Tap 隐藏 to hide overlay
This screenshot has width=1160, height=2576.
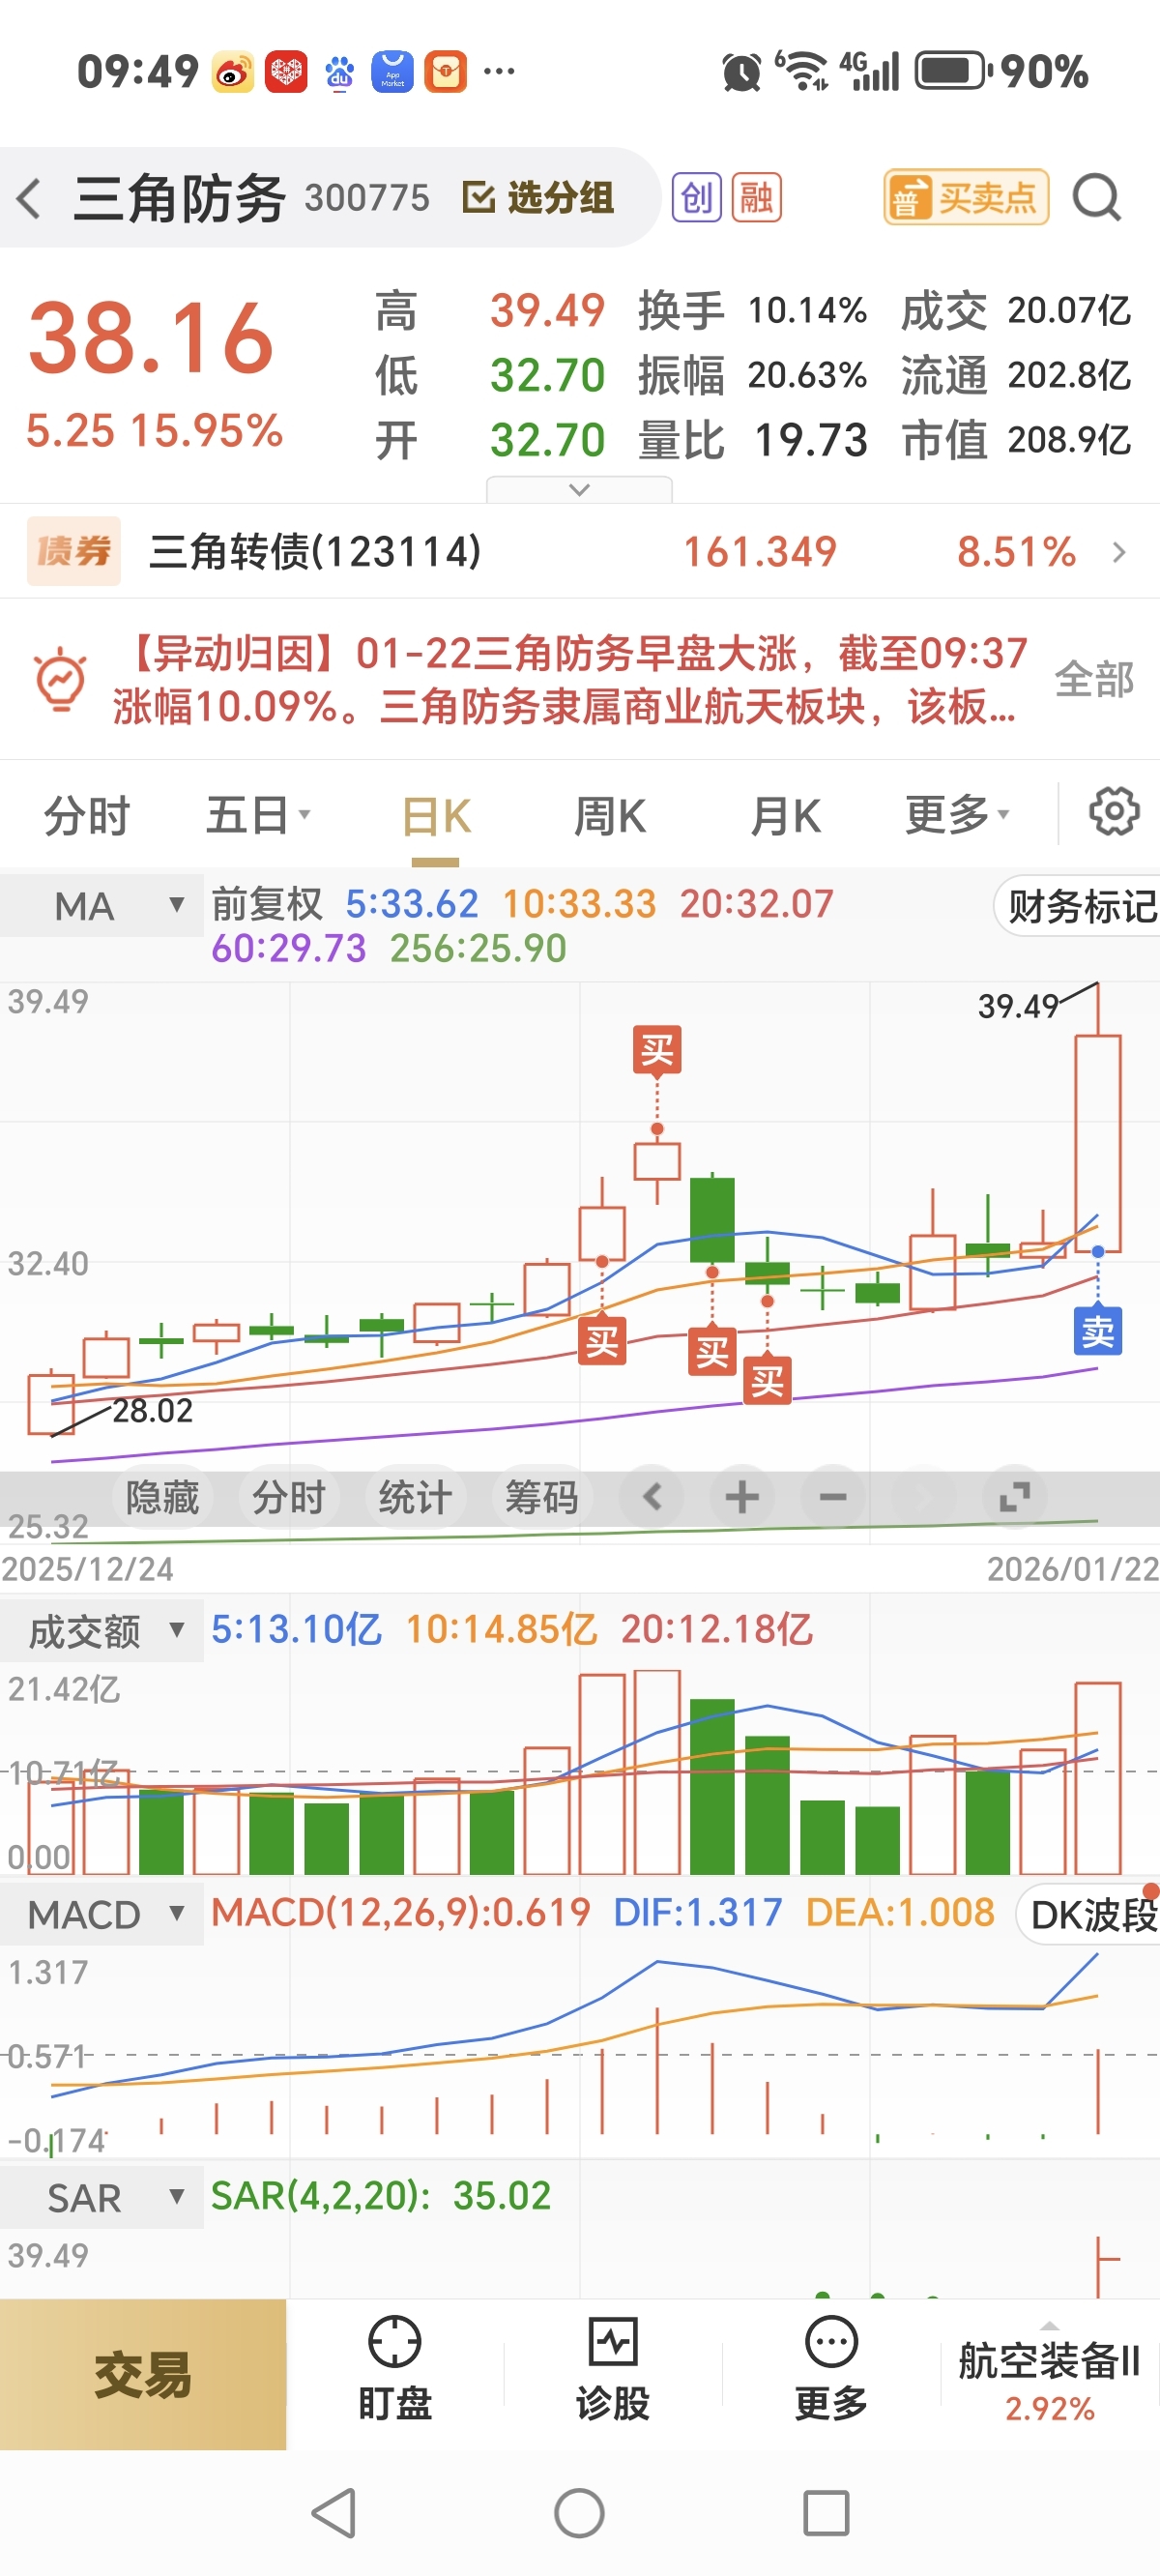[x=162, y=1497]
